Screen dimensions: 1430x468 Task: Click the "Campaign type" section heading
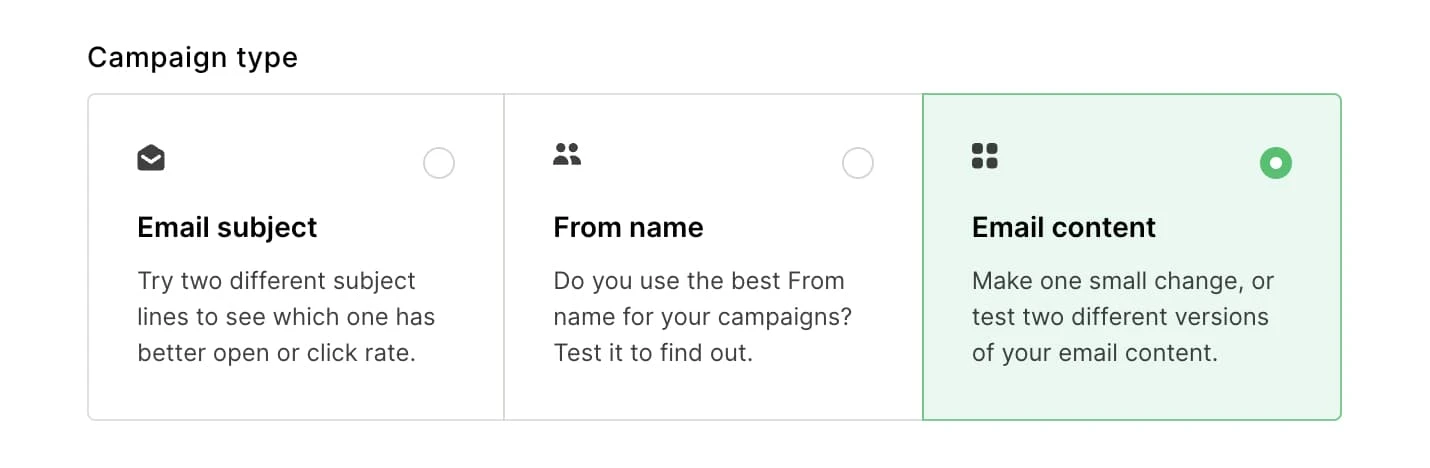(x=192, y=58)
